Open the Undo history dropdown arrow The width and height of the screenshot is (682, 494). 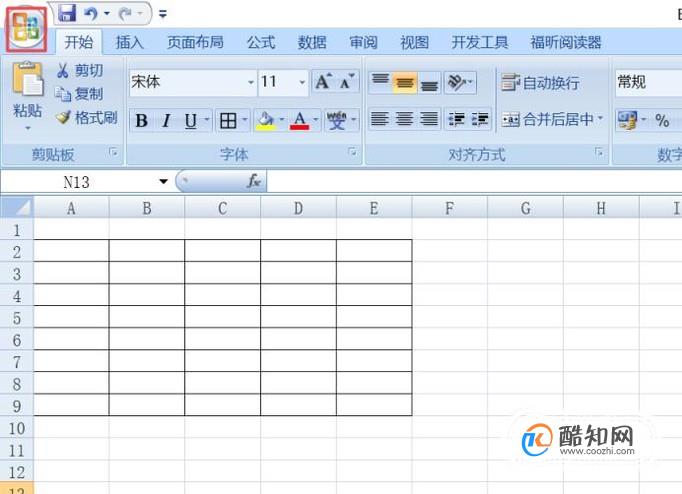[x=107, y=14]
